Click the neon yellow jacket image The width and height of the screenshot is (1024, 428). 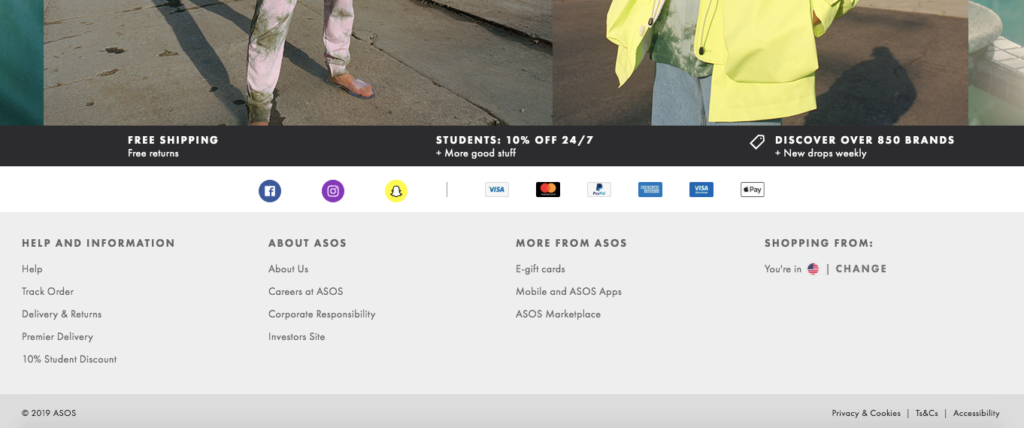pyautogui.click(x=760, y=63)
